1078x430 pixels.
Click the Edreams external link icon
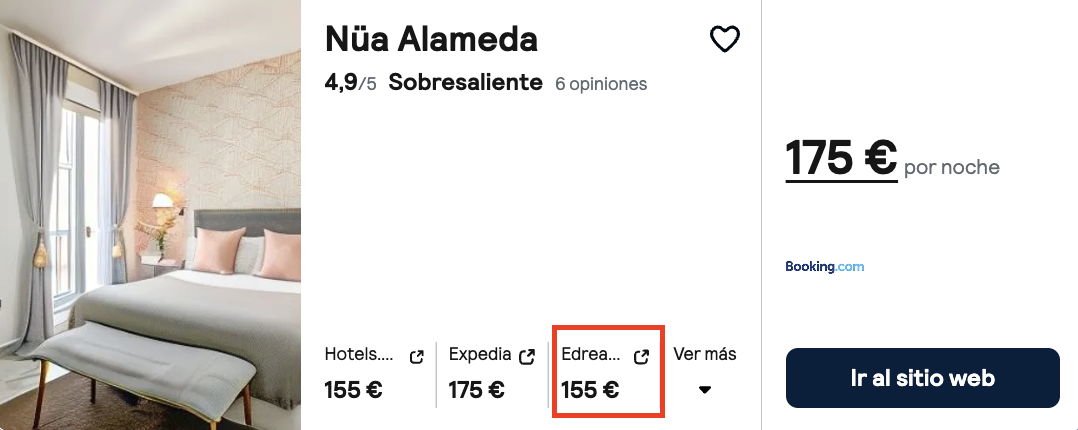click(642, 356)
